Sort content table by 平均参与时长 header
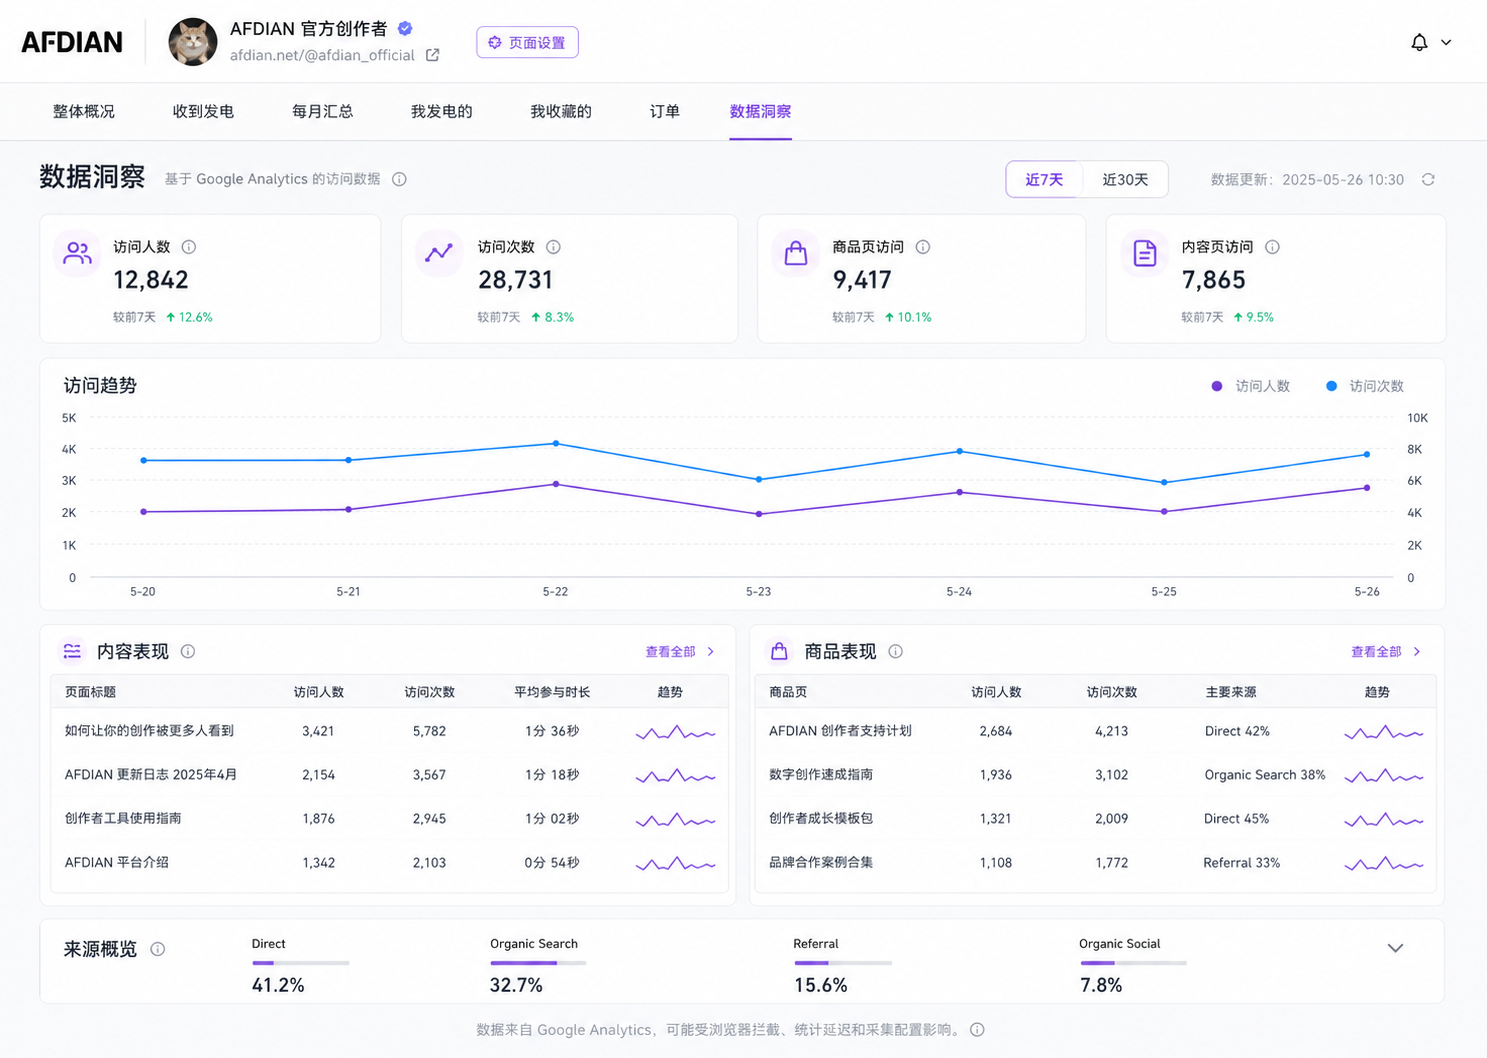 [552, 692]
